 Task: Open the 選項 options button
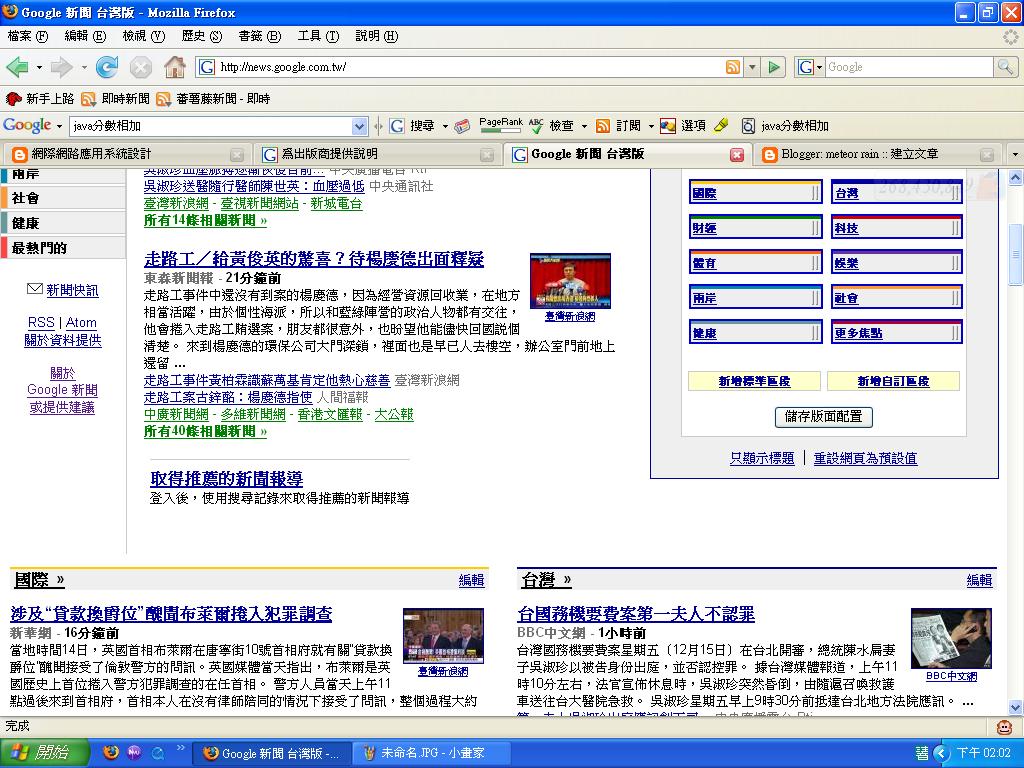pos(683,125)
